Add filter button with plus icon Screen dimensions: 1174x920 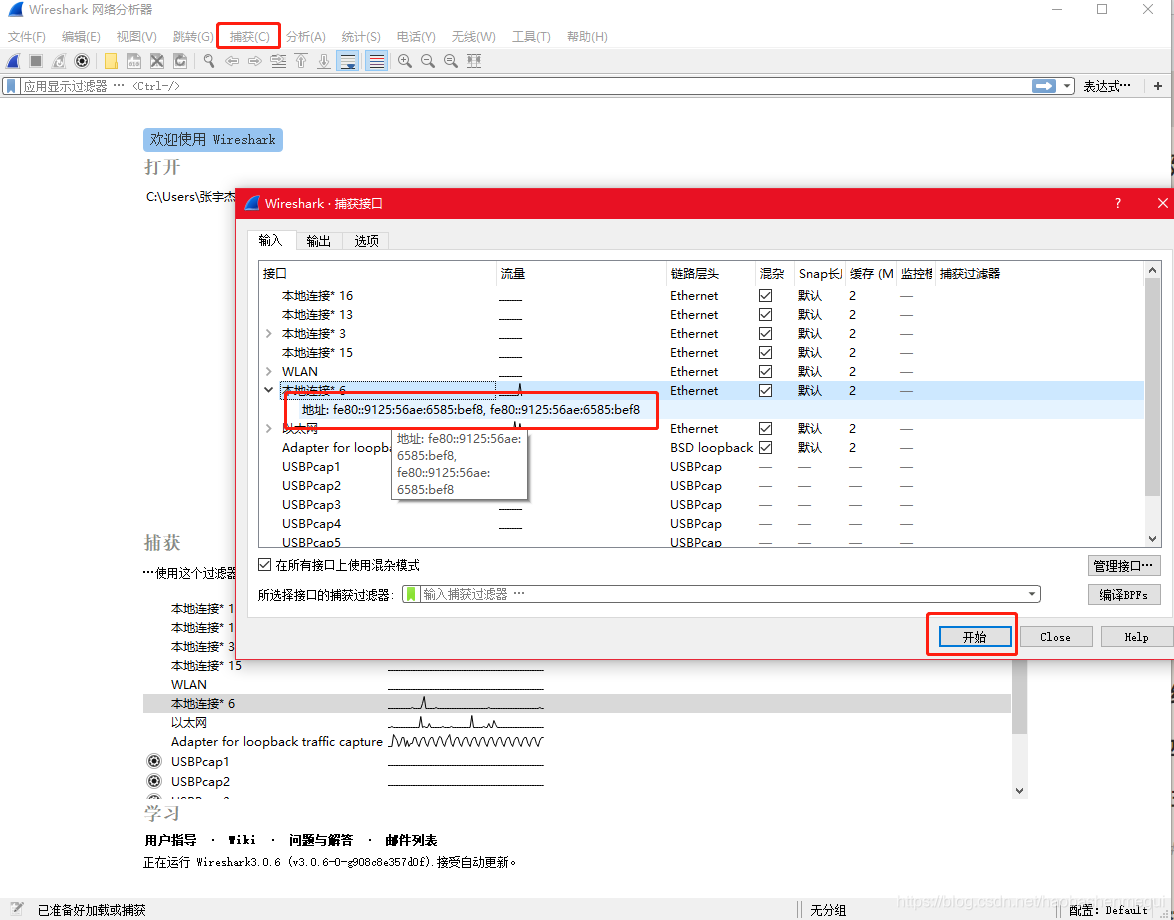tap(1158, 86)
